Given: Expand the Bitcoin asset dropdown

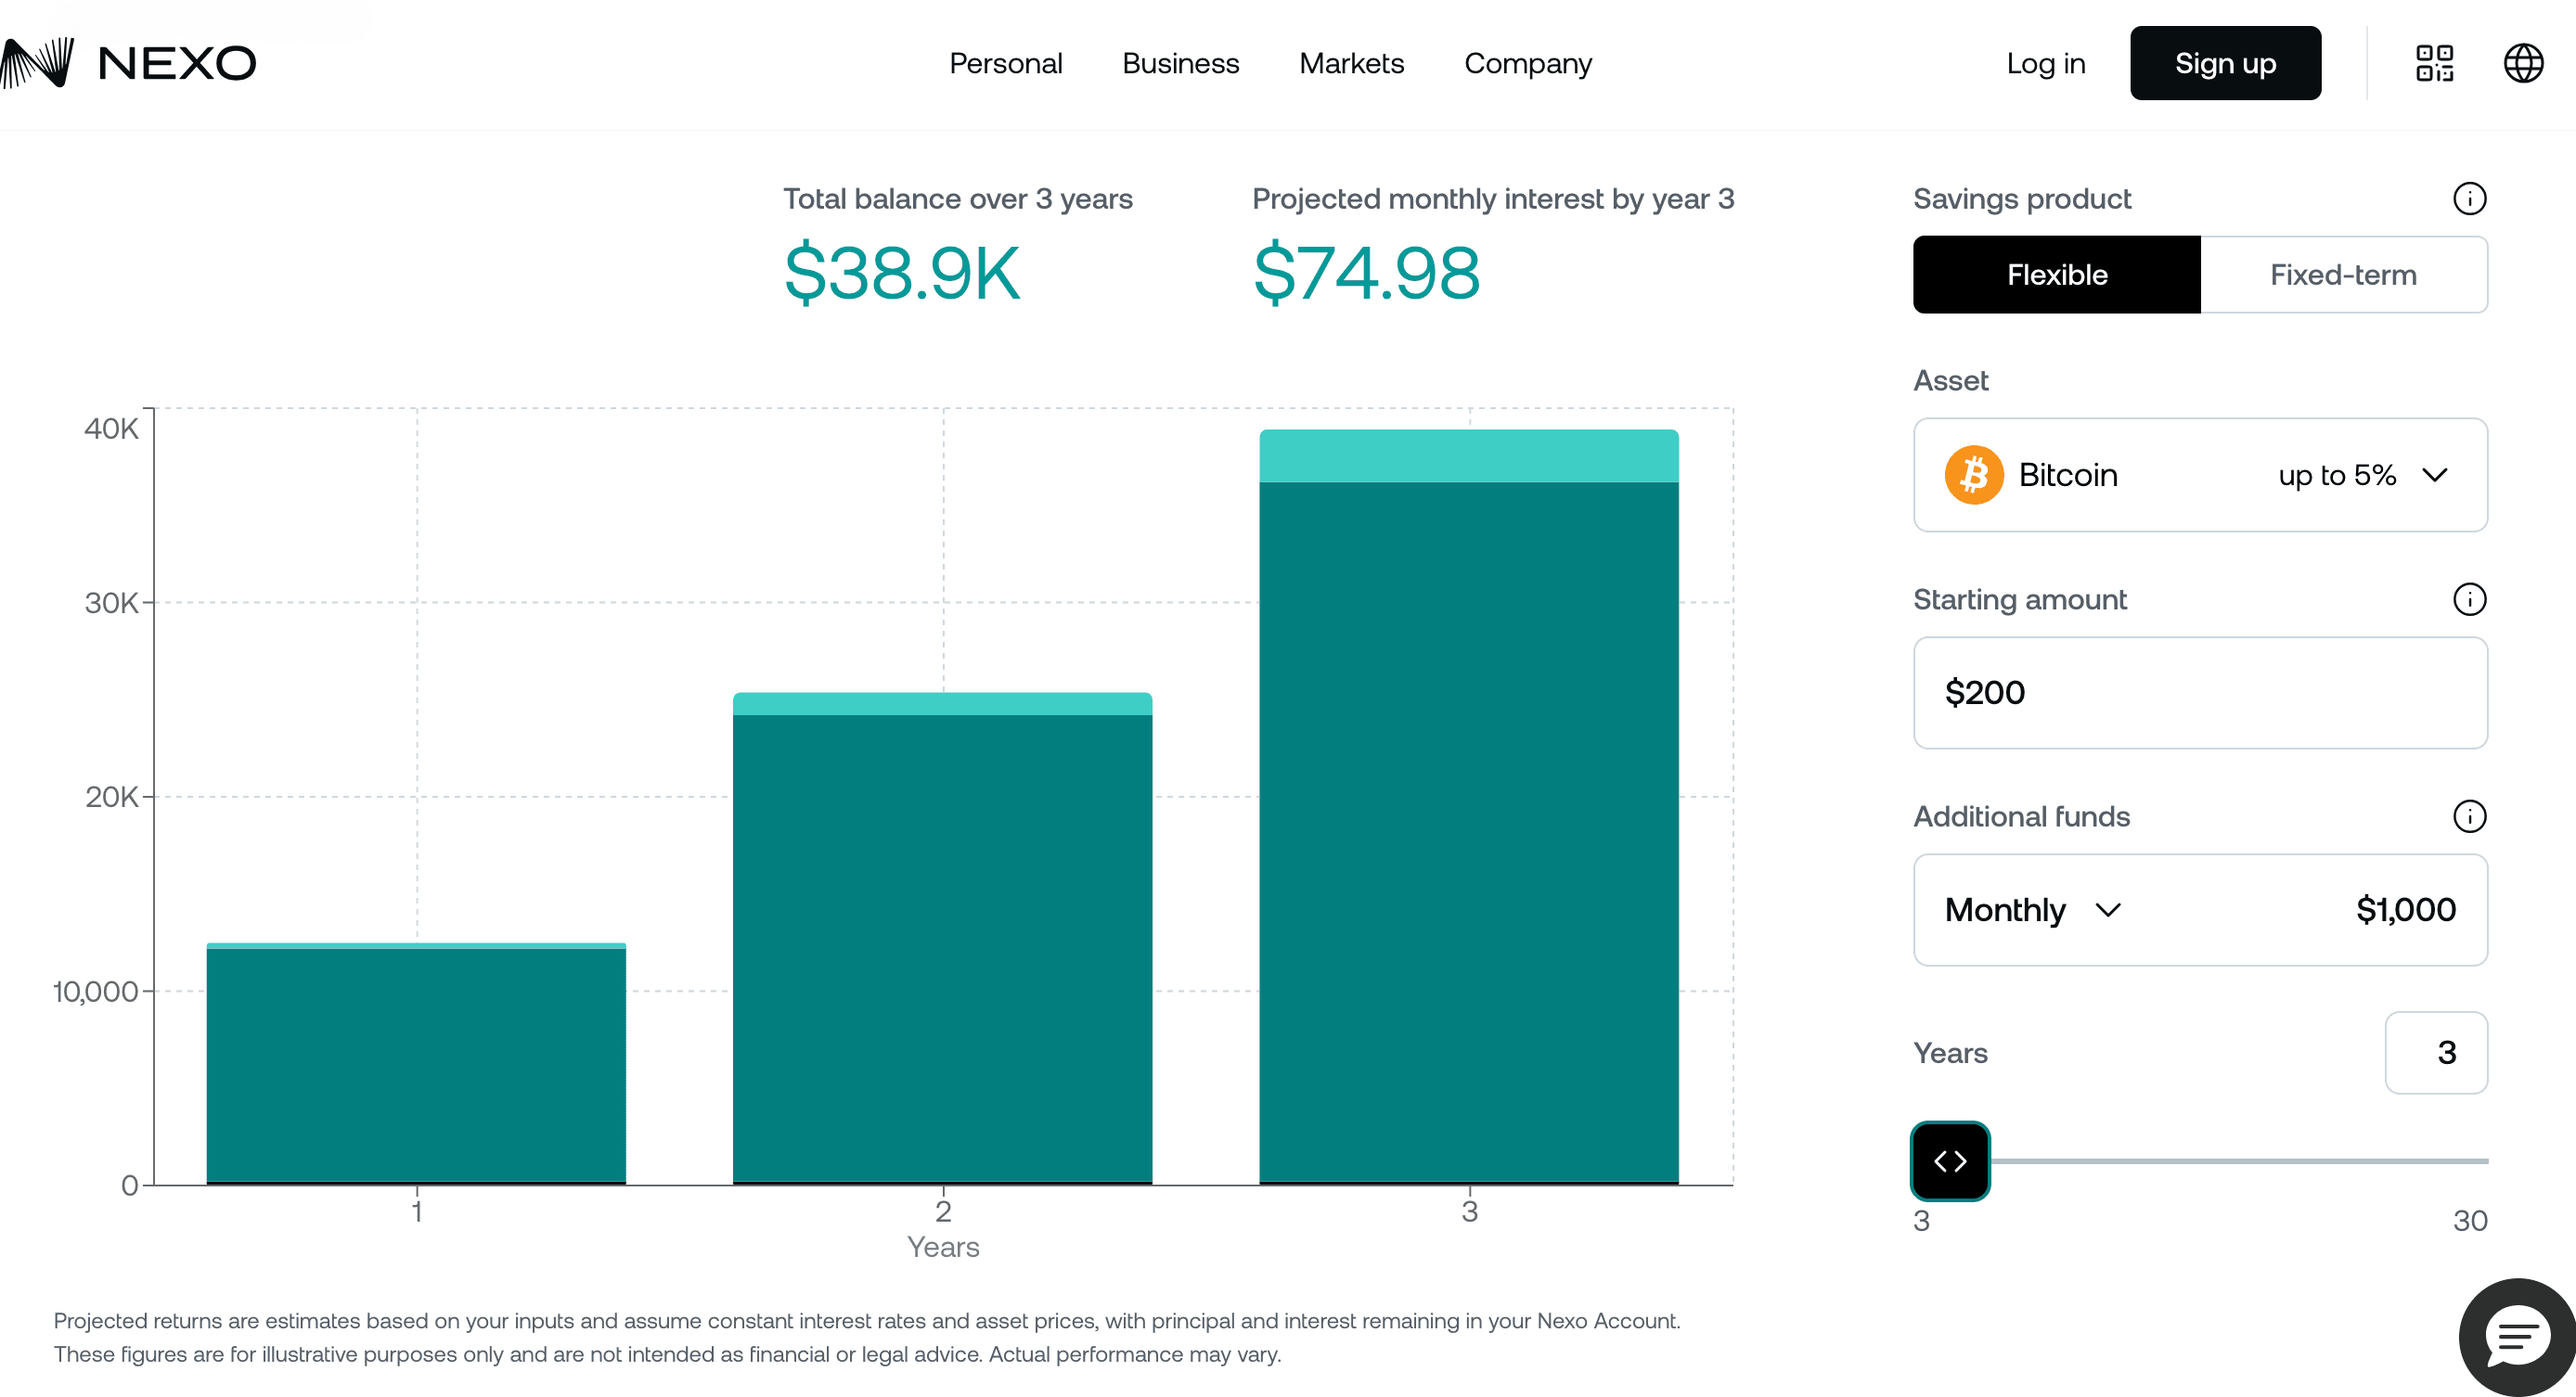Looking at the screenshot, I should (2199, 474).
